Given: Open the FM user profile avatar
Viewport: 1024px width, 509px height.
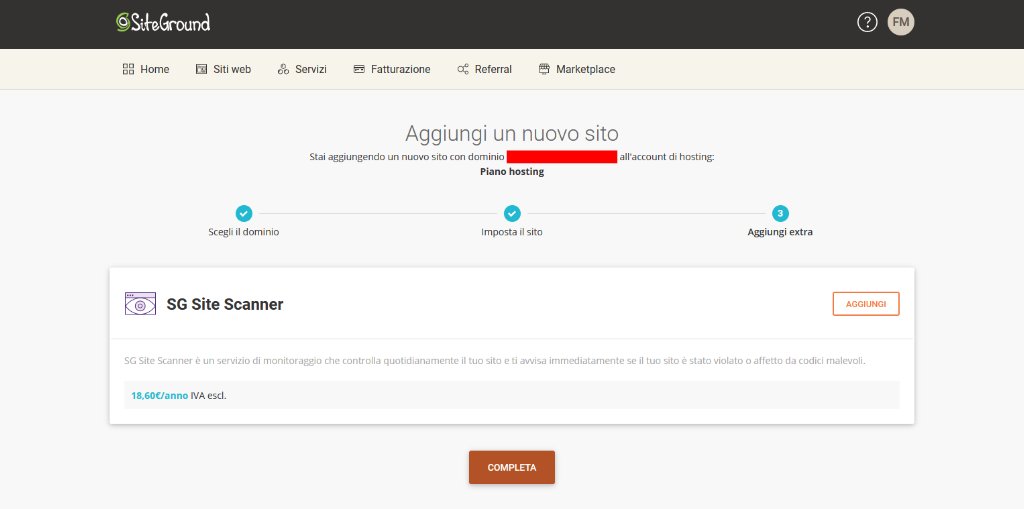Looking at the screenshot, I should click(x=901, y=22).
